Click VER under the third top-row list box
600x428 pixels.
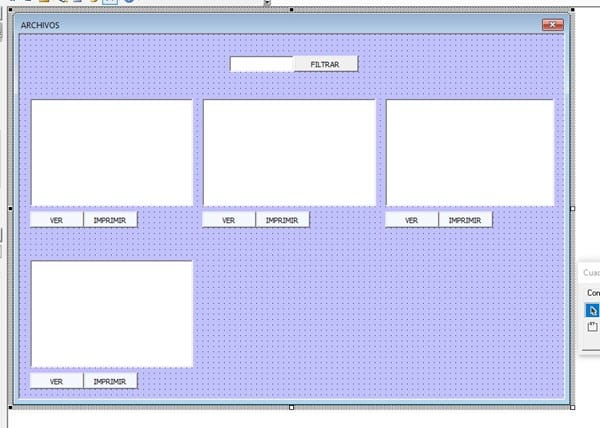[x=412, y=220]
